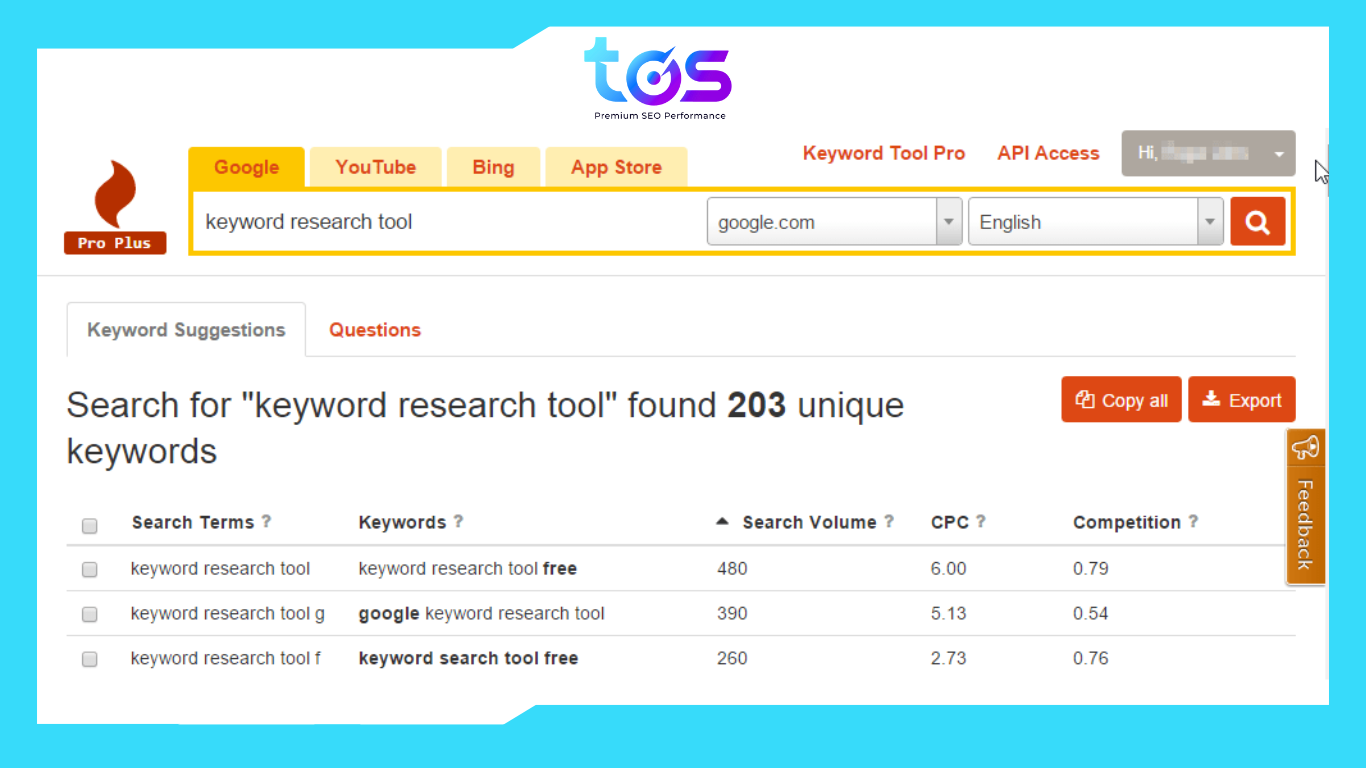Viewport: 1366px width, 768px height.
Task: Check the keyword research tool free row
Action: [x=89, y=569]
